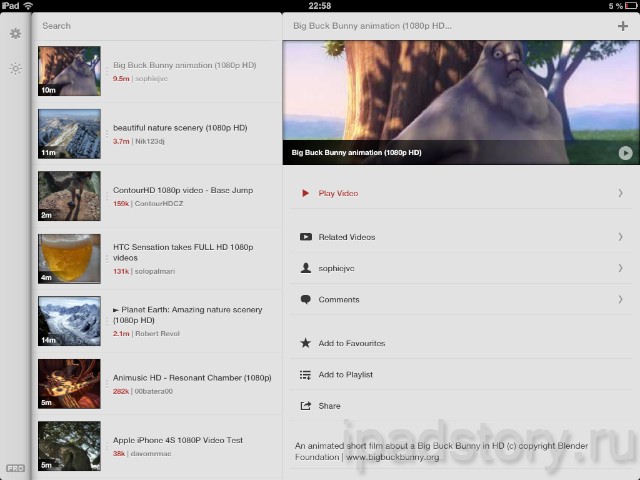Select 'Big Buck Bunny animation (1080p HD)' list title
Screen dimensions: 640x480
(184, 65)
